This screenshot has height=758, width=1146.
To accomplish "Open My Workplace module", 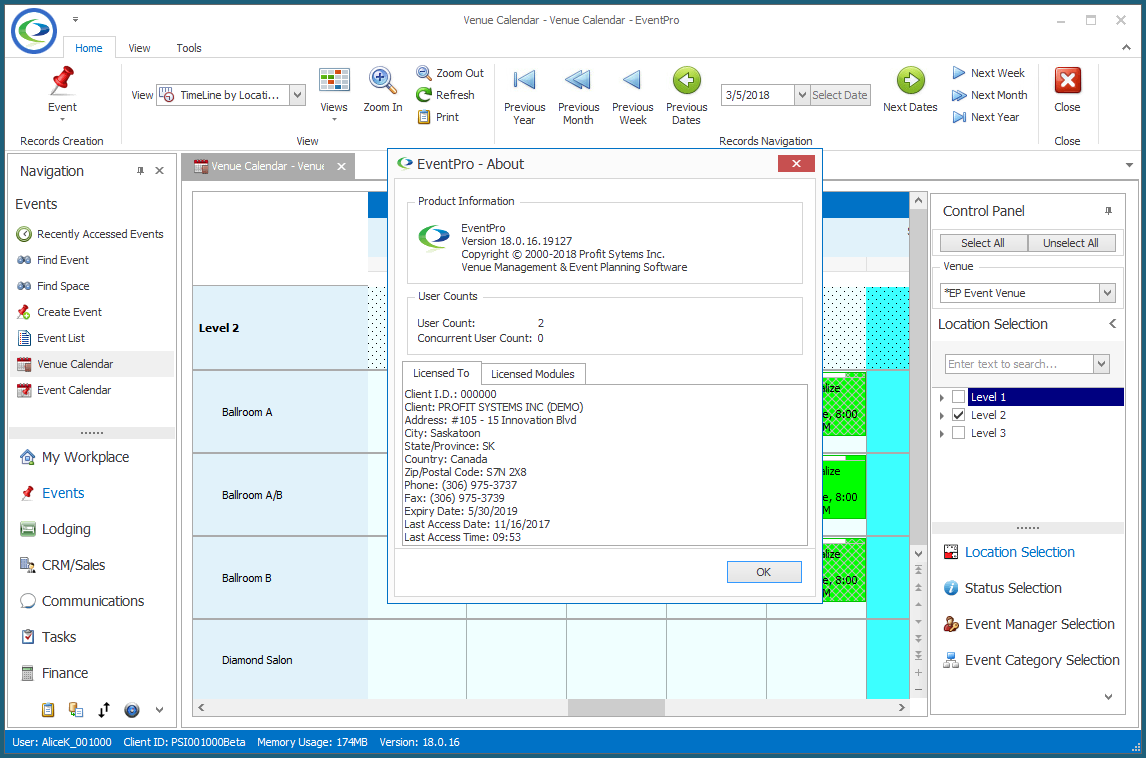I will [75, 458].
